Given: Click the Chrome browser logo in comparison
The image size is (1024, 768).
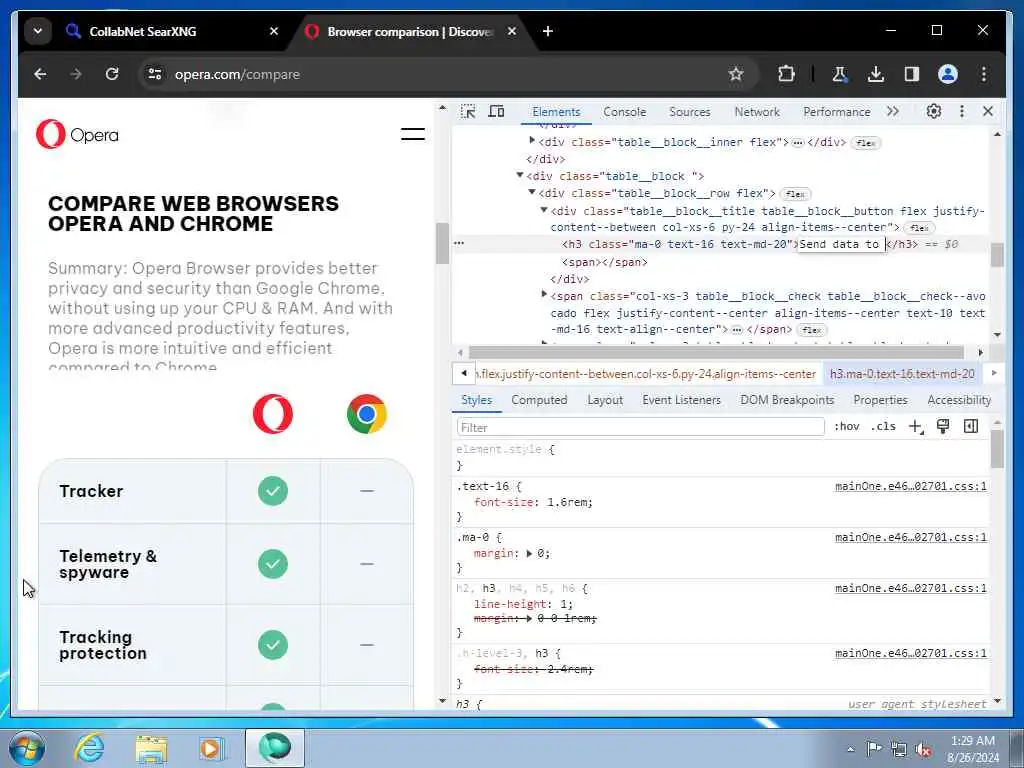Looking at the screenshot, I should click(366, 413).
